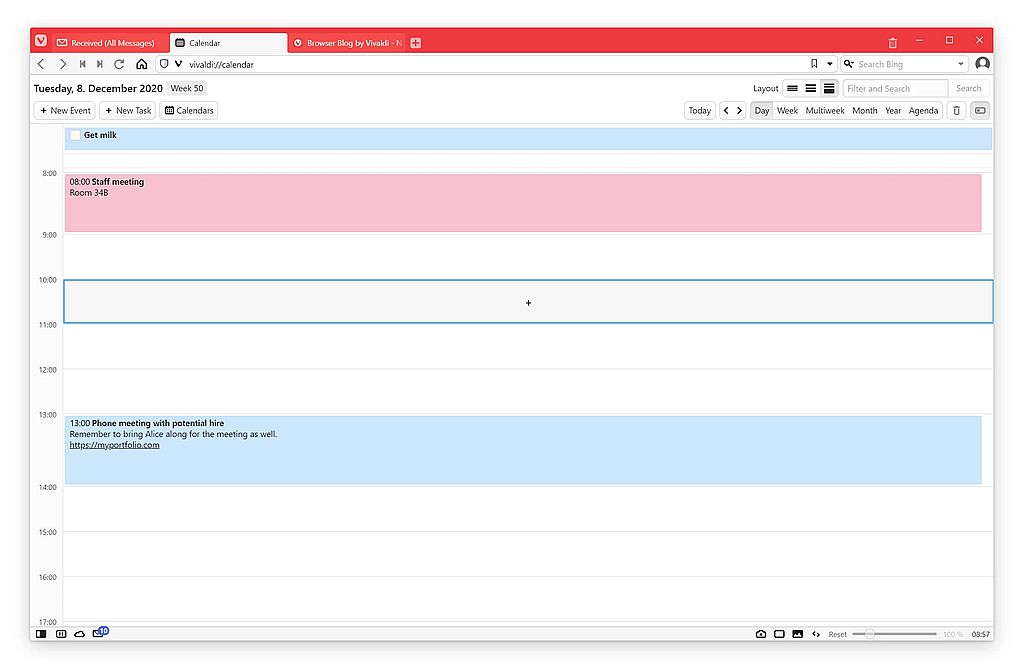Click the Search Bing field

905,64
